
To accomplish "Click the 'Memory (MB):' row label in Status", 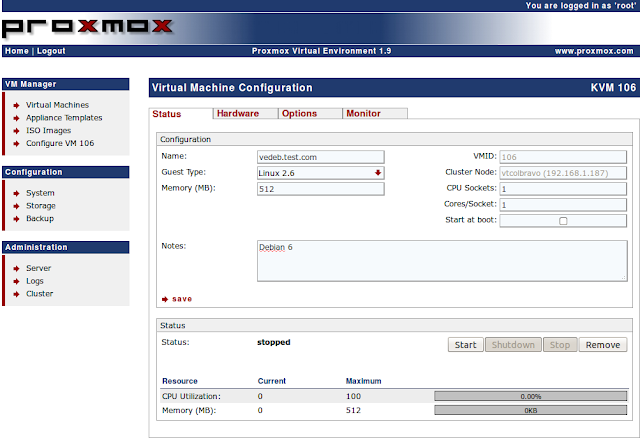I will tap(189, 411).
